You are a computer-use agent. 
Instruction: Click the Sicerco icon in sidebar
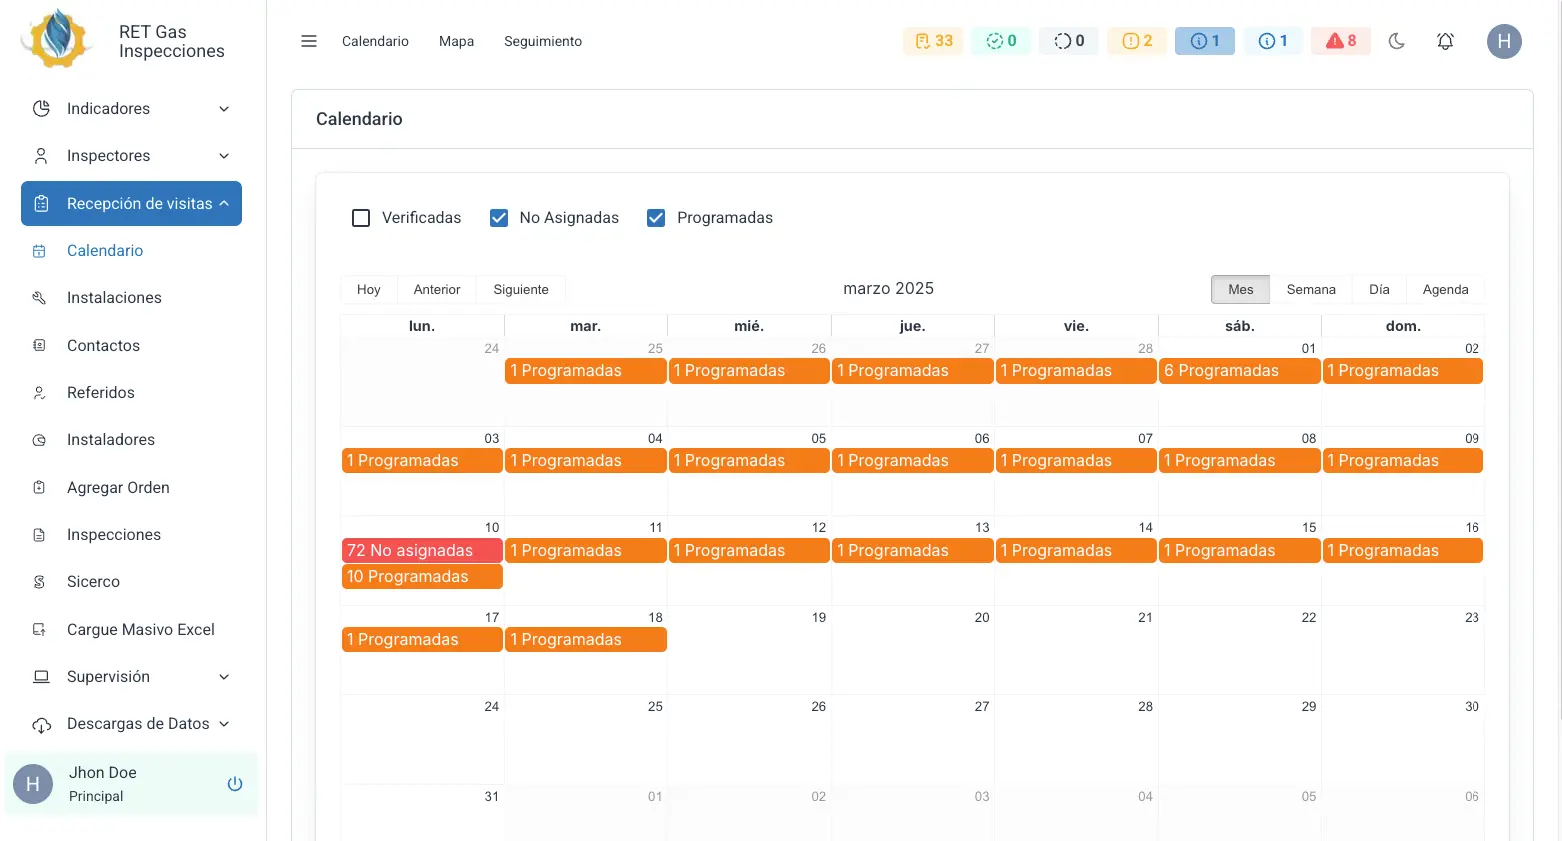coord(39,582)
